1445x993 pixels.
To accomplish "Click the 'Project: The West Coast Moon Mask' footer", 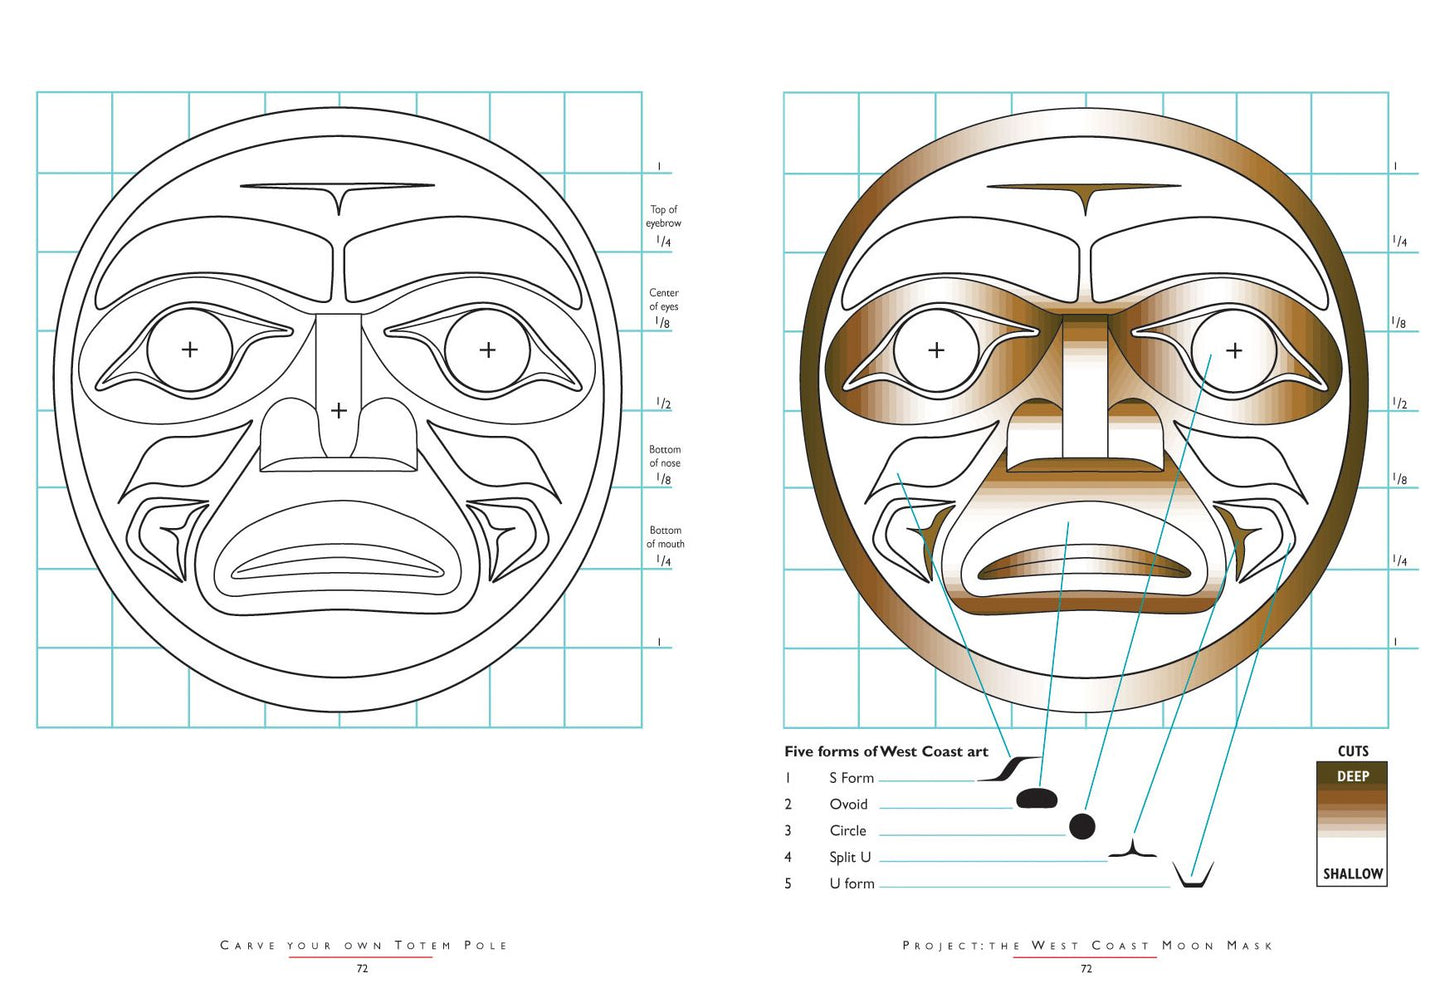I will (x=1087, y=945).
